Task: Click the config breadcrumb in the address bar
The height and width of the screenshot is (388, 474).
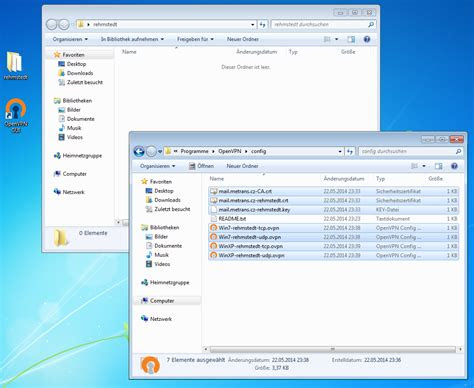Action: [258, 151]
